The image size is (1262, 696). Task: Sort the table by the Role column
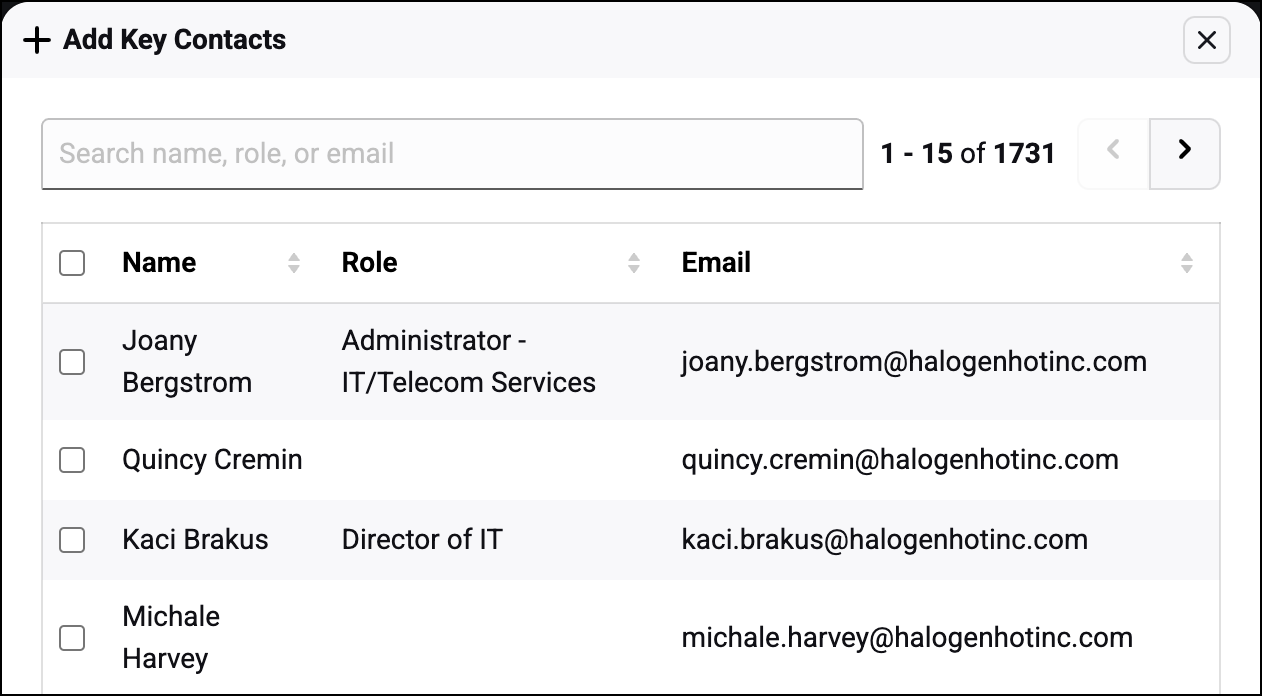click(634, 263)
